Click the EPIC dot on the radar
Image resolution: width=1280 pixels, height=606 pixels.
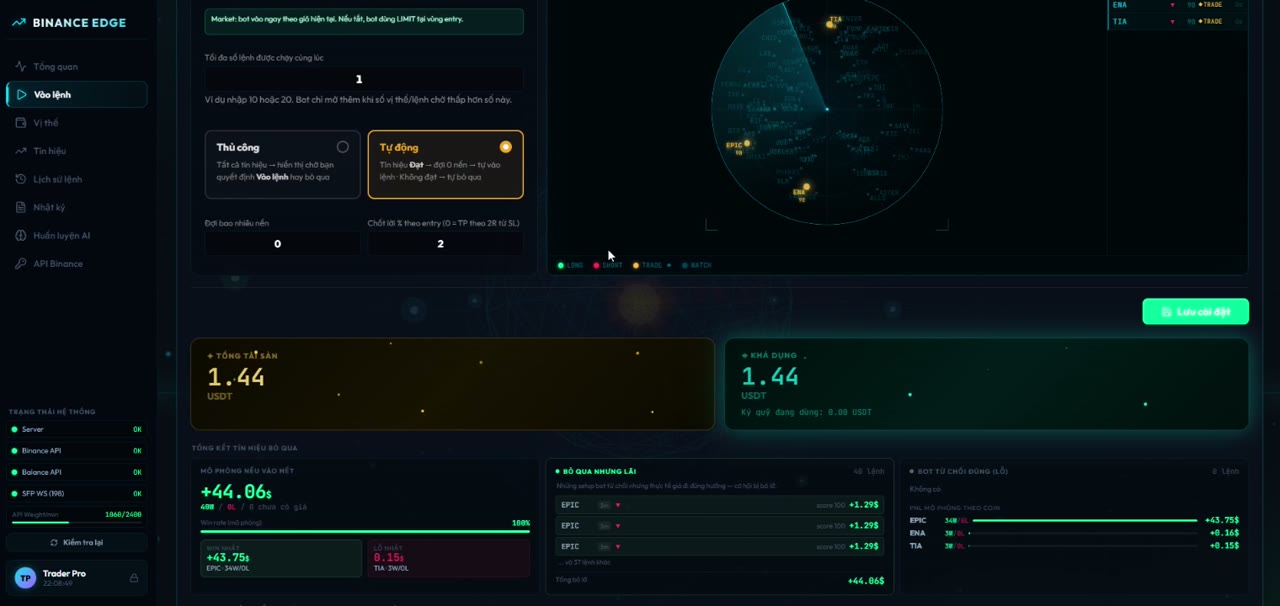(x=746, y=143)
